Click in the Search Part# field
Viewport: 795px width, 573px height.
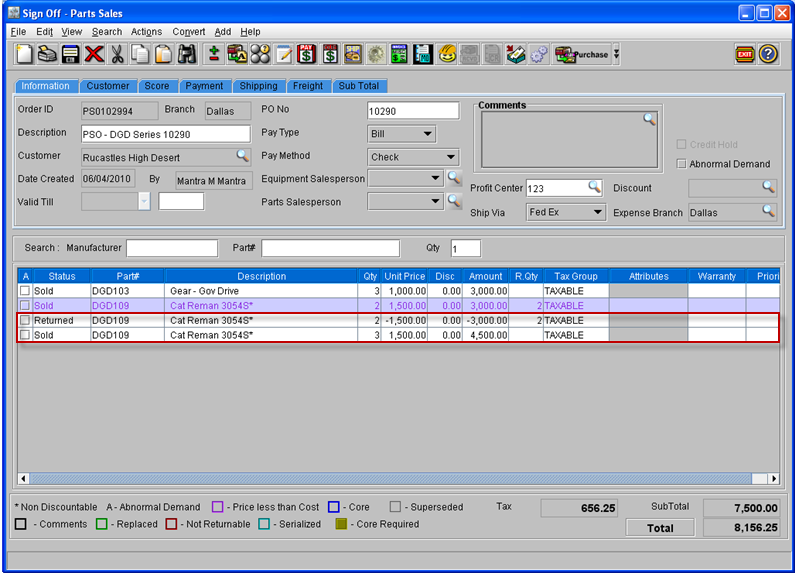(331, 248)
